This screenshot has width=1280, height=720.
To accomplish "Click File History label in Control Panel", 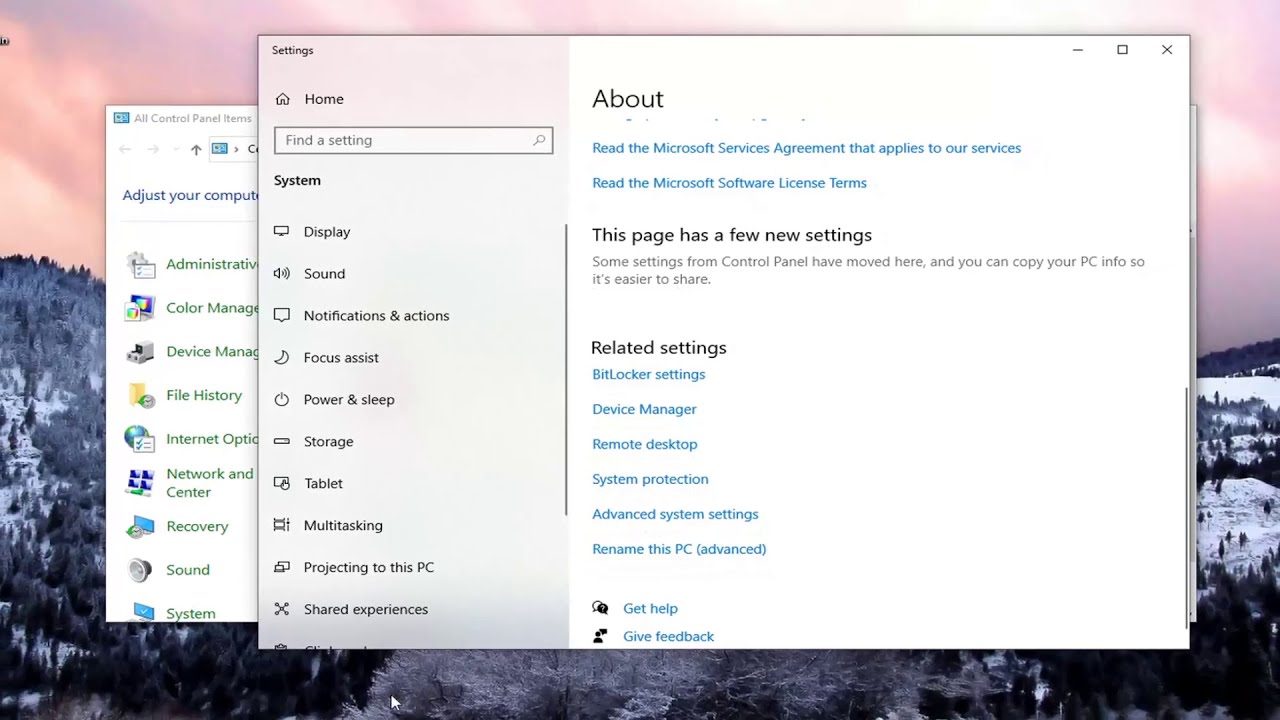I will click(x=204, y=395).
